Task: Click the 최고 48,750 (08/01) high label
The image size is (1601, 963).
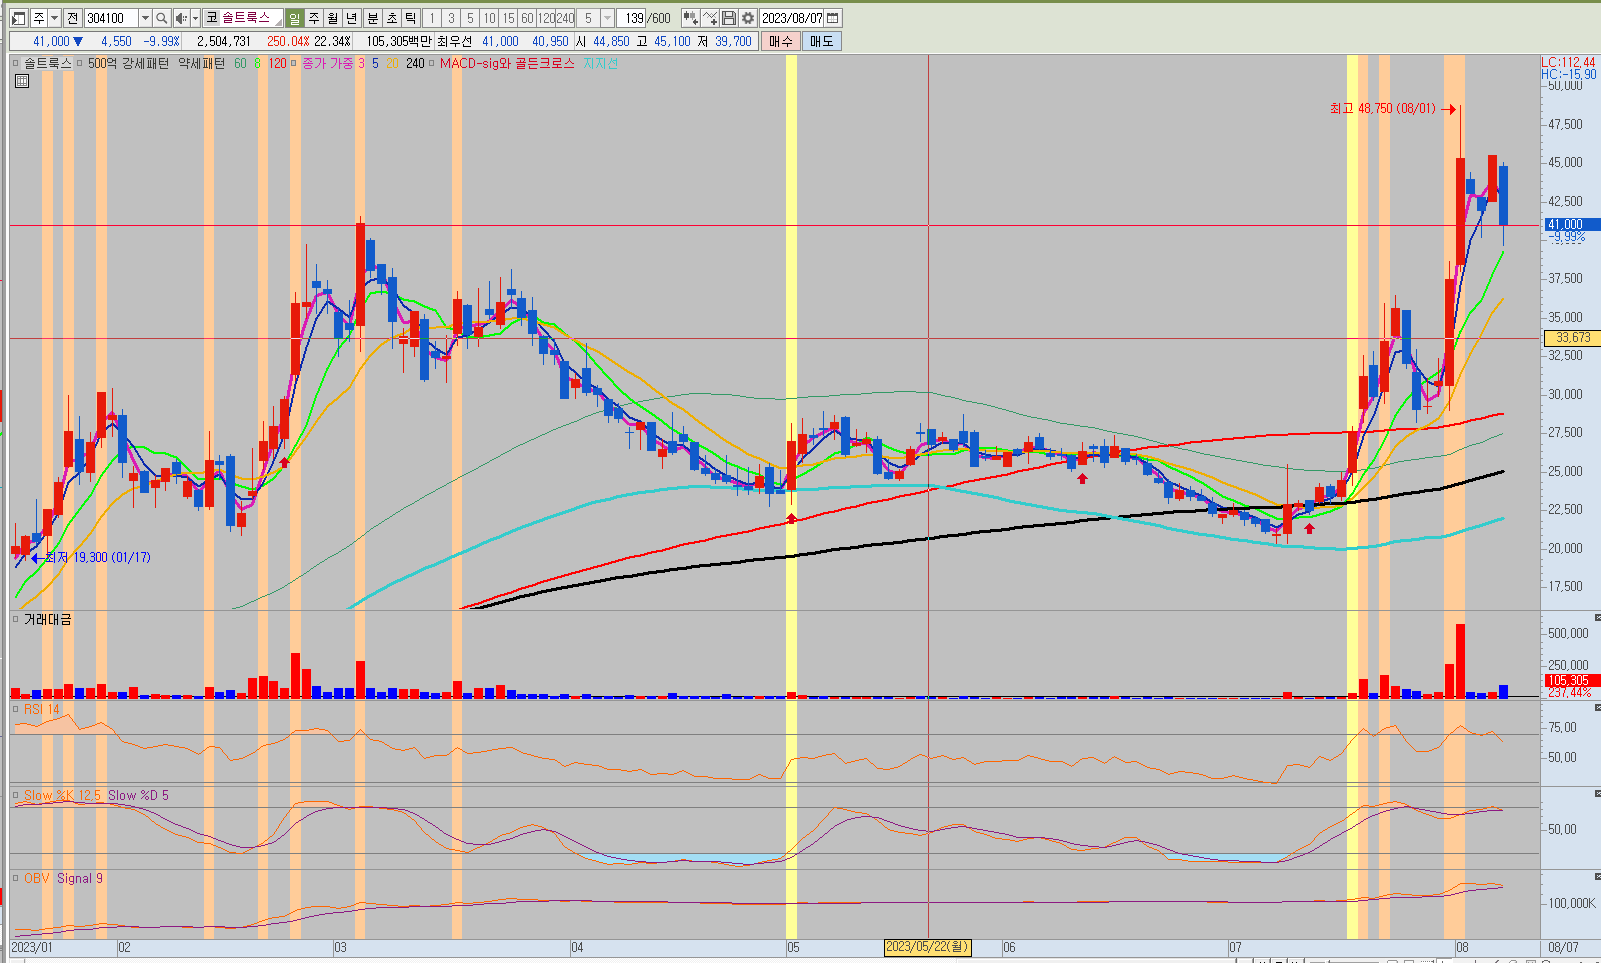Action: pyautogui.click(x=1382, y=109)
